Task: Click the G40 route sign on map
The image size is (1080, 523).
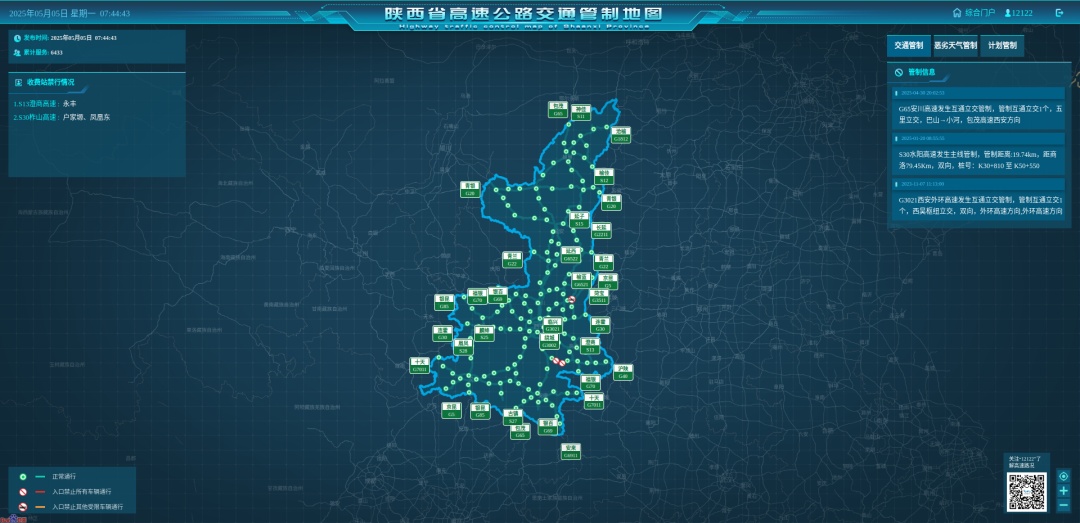Action: tap(623, 373)
